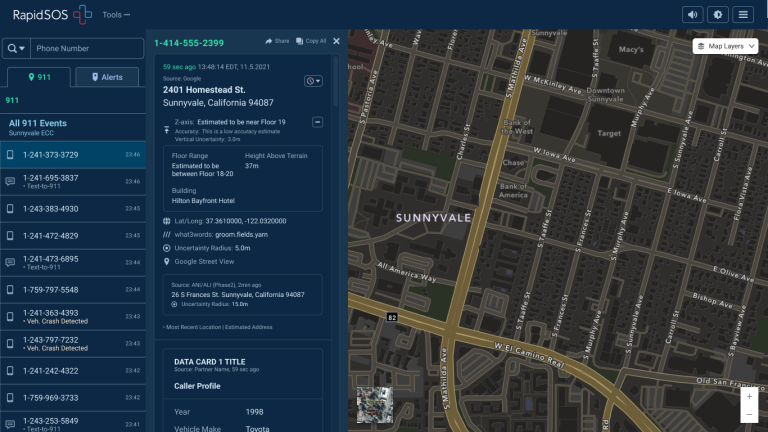768x432 pixels.
Task: Click phone icon for 1-241-373-3729
Action: 10,155
